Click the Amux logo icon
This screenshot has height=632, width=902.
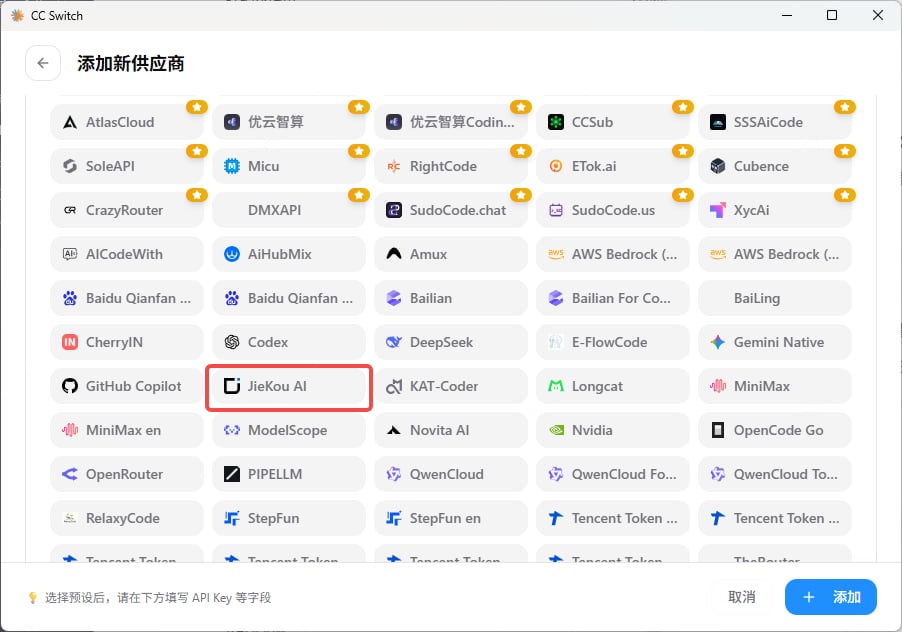(393, 254)
